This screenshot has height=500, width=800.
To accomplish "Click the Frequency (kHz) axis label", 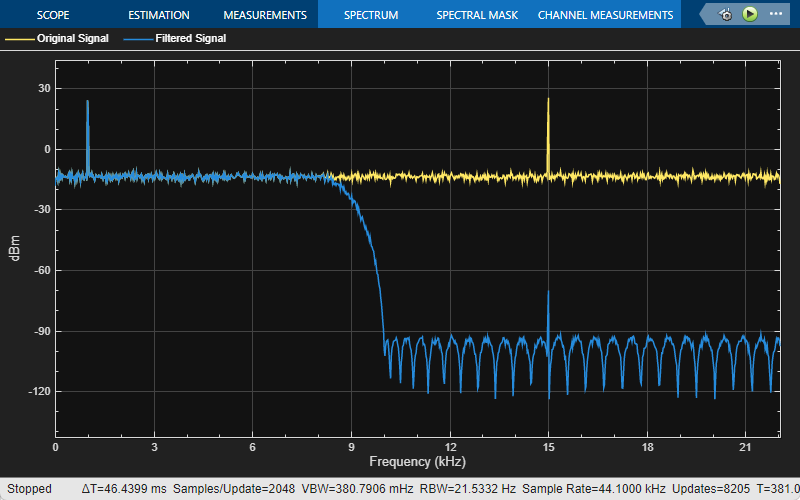I will 417,462.
